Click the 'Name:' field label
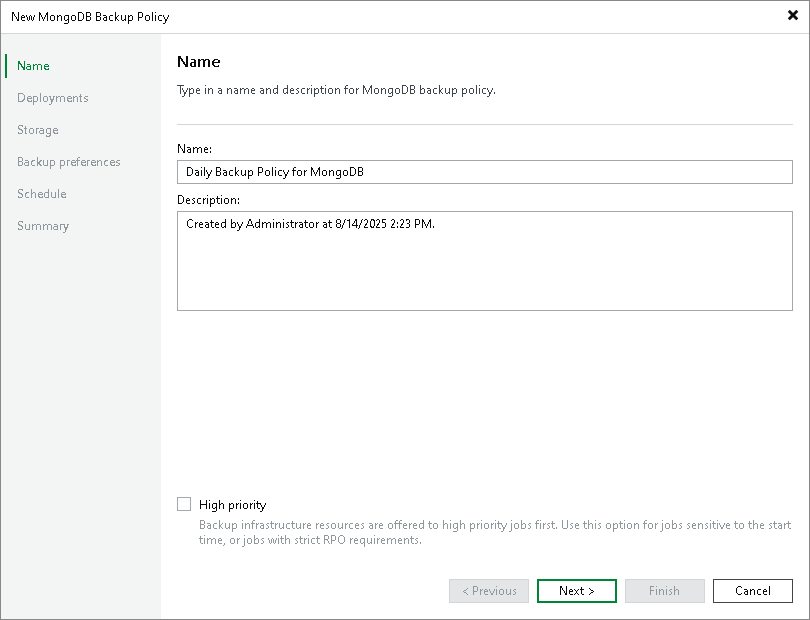The image size is (810, 620). (194, 149)
